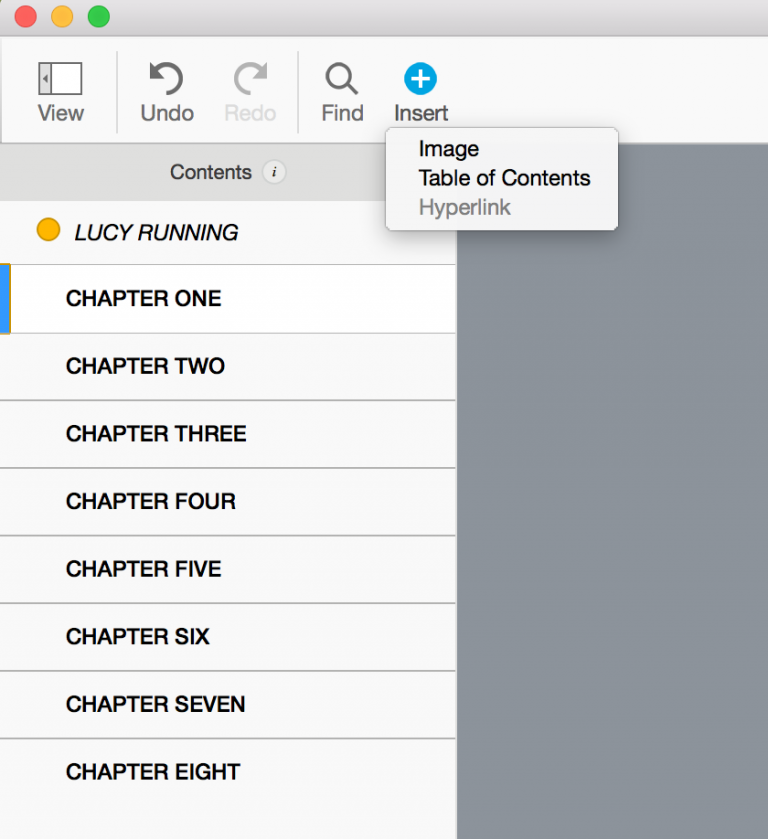Click the info icon beside Contents
The width and height of the screenshot is (768, 839).
click(x=275, y=172)
